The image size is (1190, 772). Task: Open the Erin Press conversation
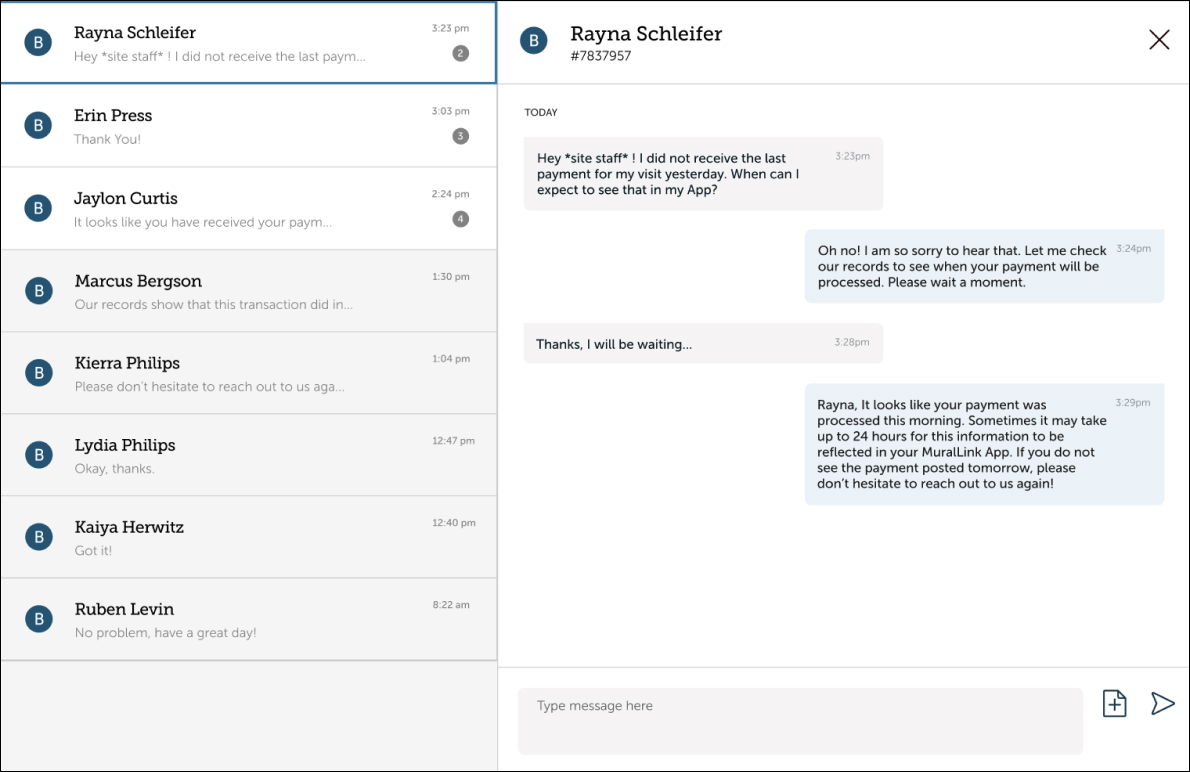tap(248, 126)
